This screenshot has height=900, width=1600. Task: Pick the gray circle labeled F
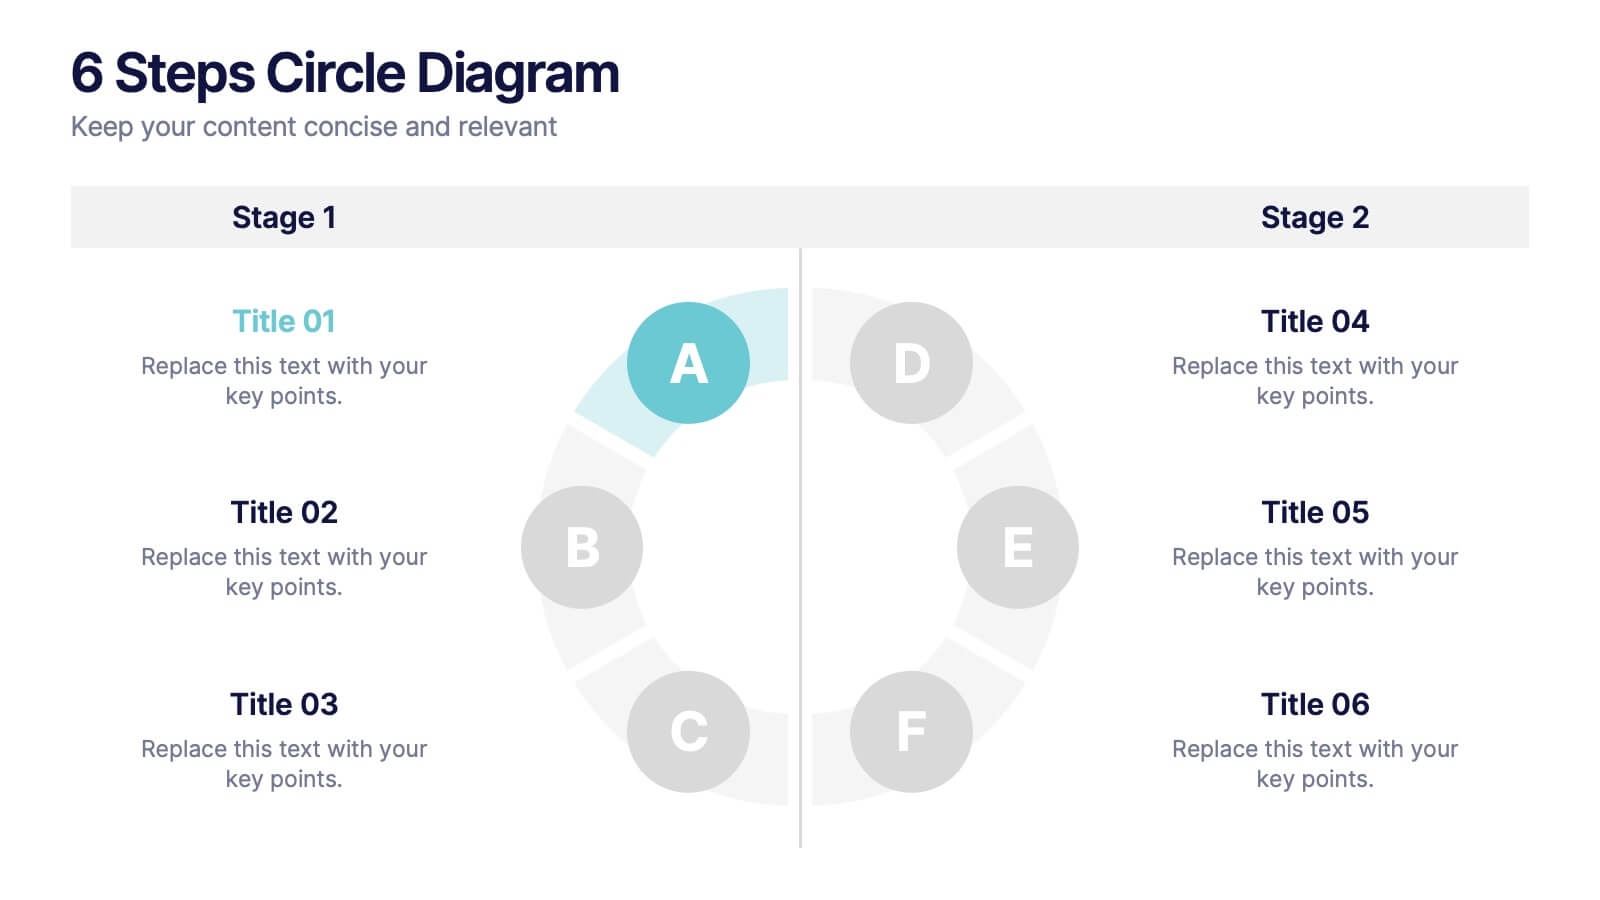tap(911, 731)
